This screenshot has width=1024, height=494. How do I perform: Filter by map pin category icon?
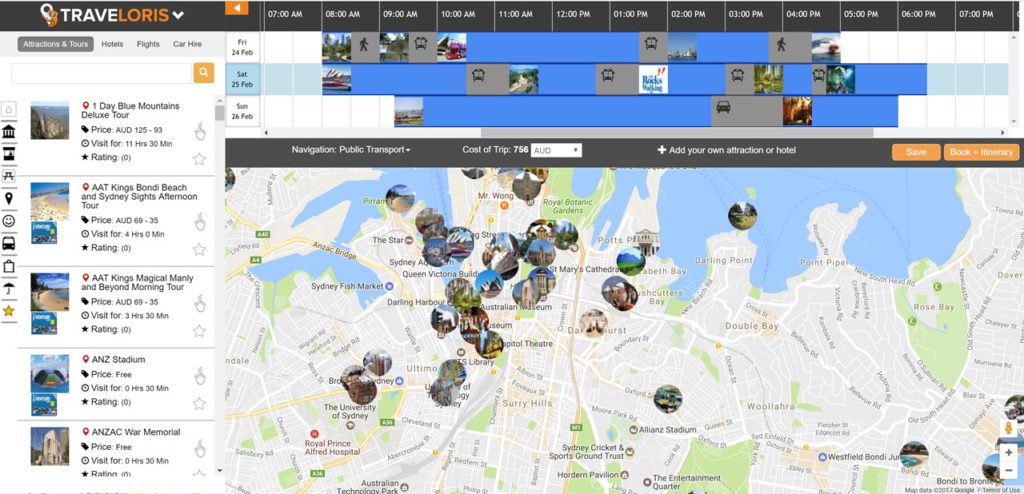(x=8, y=199)
